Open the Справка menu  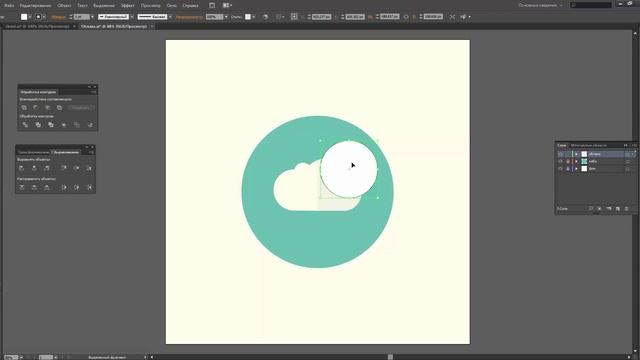point(191,5)
